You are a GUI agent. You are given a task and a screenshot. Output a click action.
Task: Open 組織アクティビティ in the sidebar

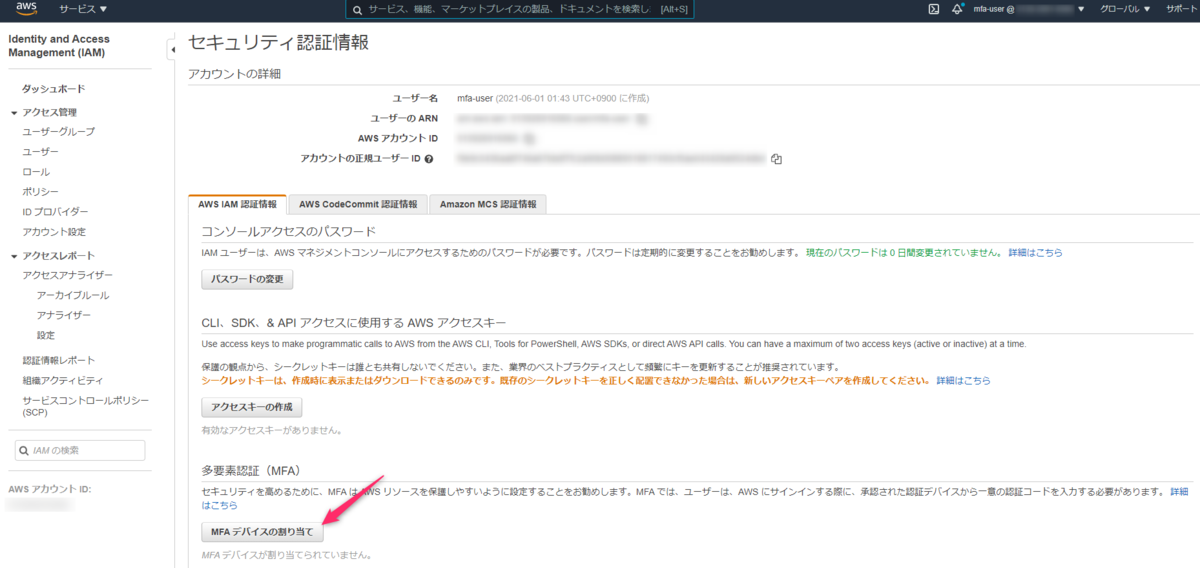[63, 380]
